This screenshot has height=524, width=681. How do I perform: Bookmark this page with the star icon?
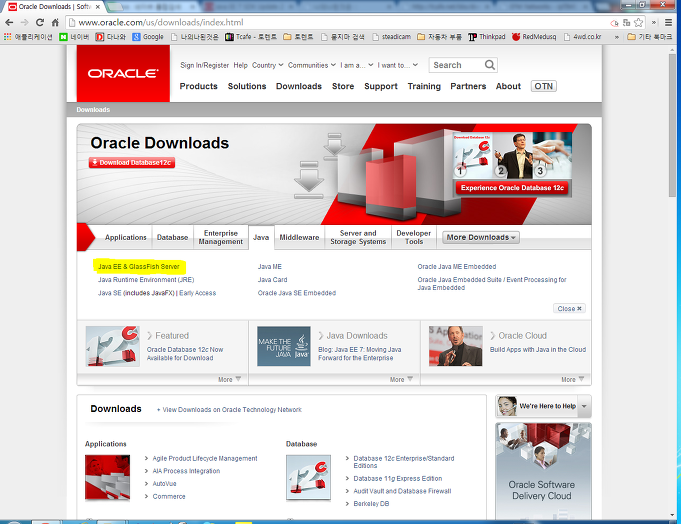point(638,23)
